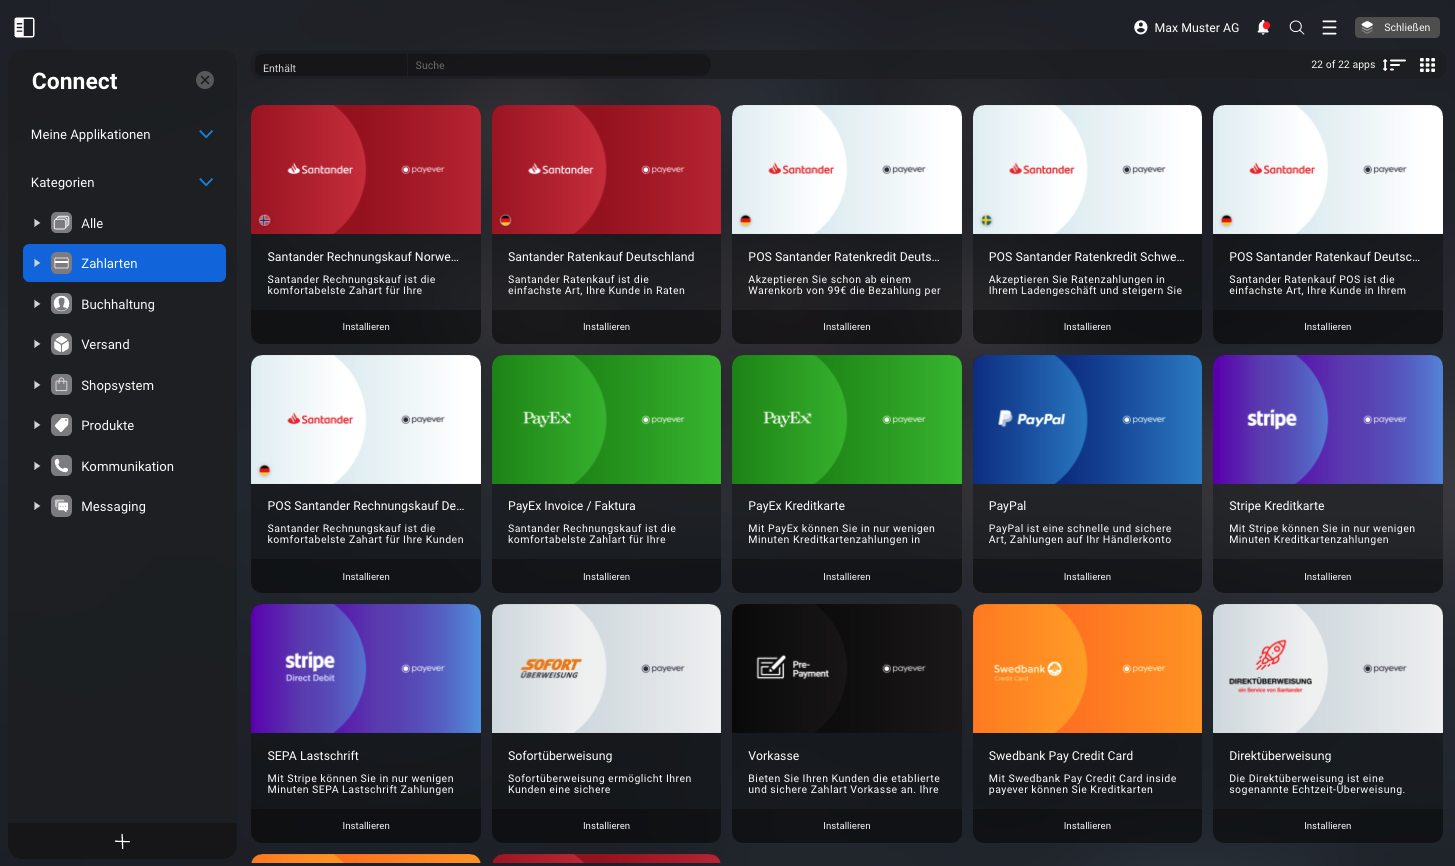This screenshot has width=1455, height=866.
Task: Click the search magnifier in top bar
Action: pyautogui.click(x=1297, y=28)
